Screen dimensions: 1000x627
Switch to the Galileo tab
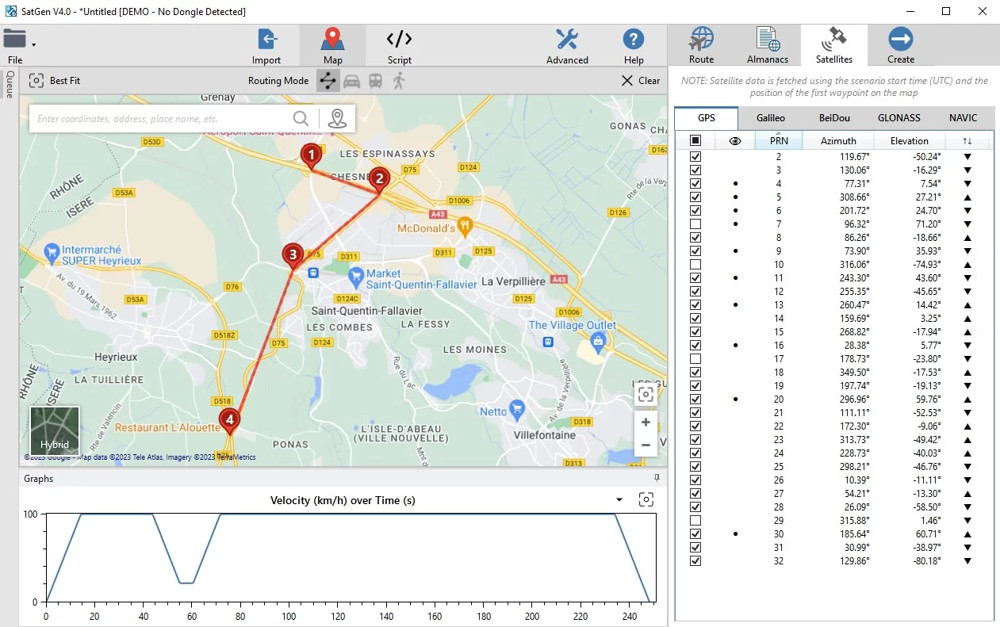tap(770, 117)
